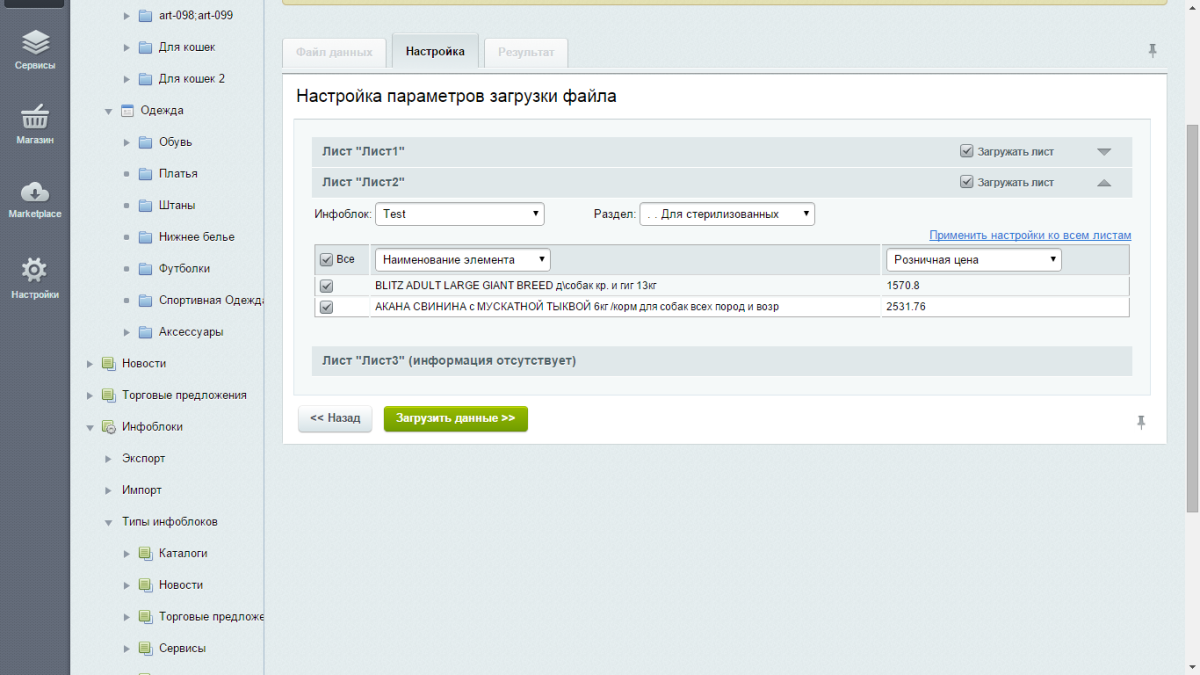Click the pin icon near the bottom buttons
The width and height of the screenshot is (1200, 675).
click(x=1141, y=422)
